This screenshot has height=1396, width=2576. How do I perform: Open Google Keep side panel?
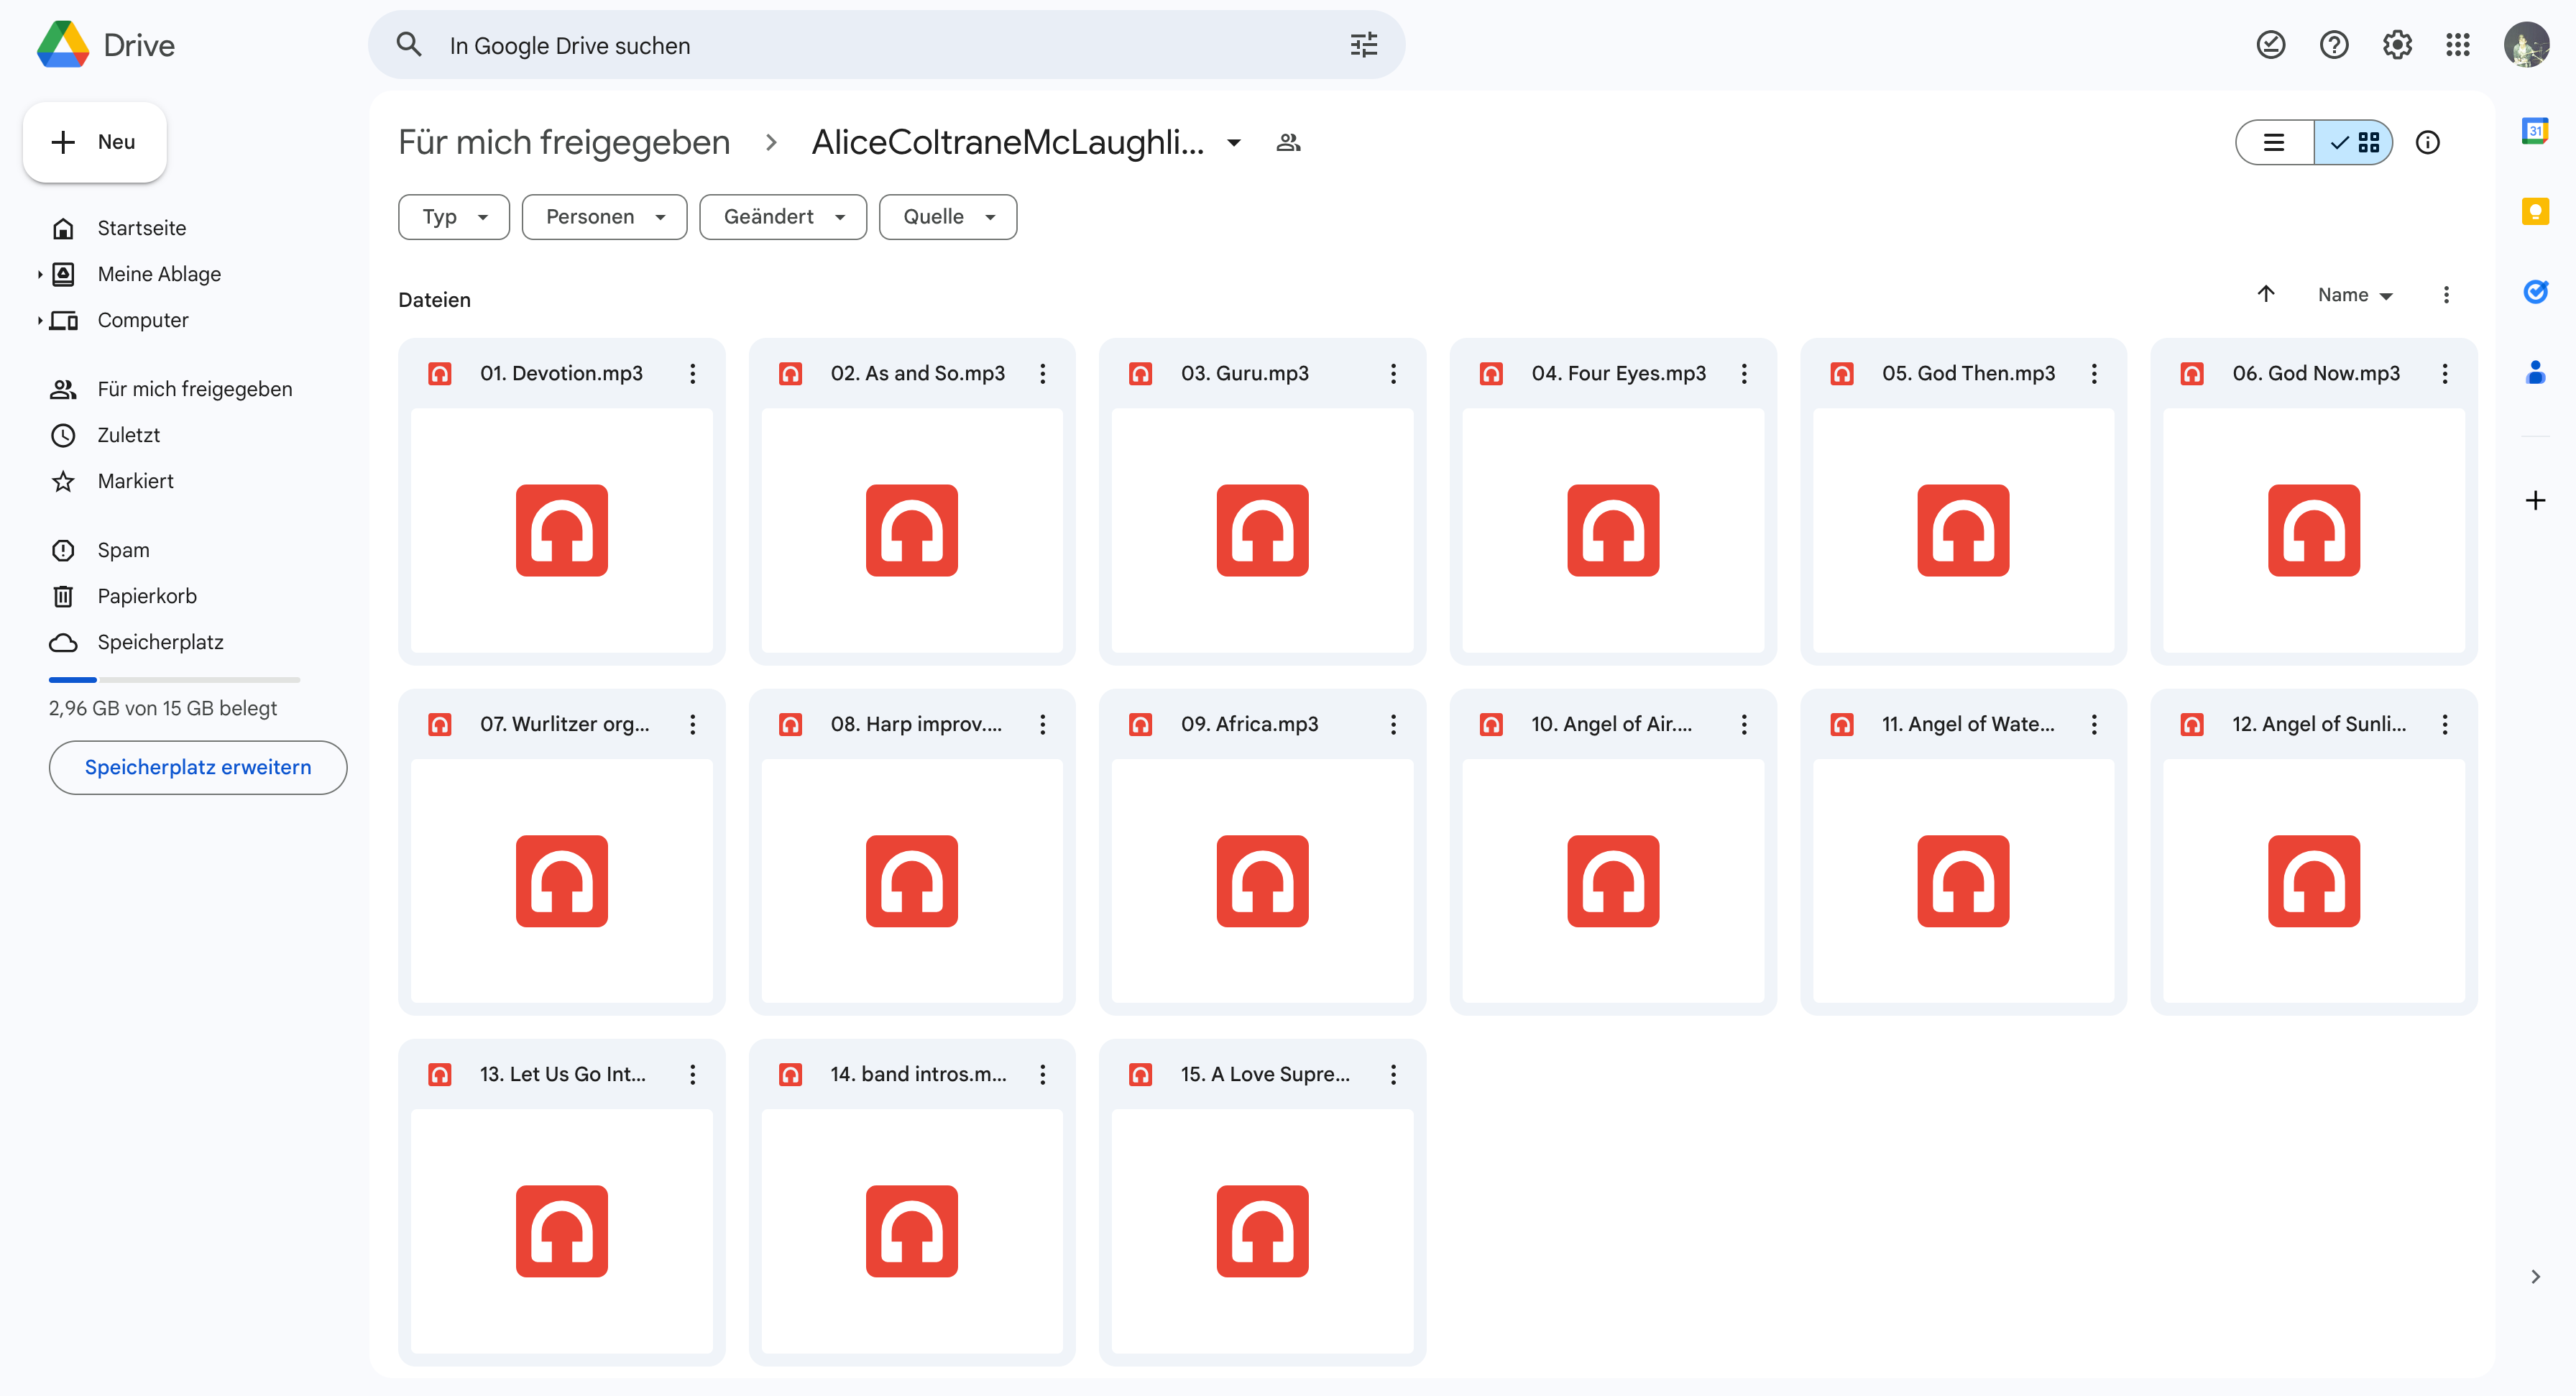click(2534, 211)
